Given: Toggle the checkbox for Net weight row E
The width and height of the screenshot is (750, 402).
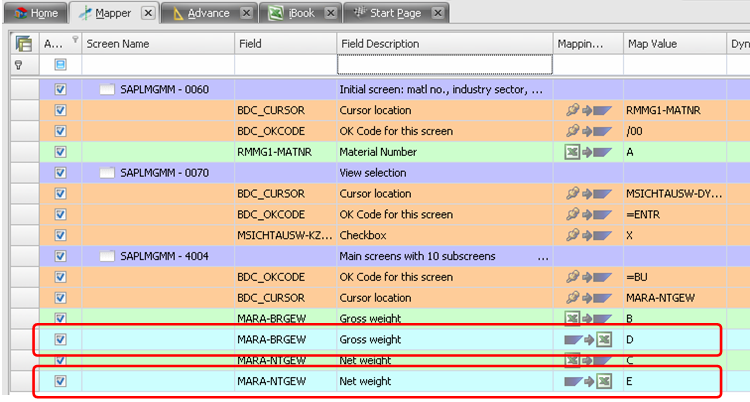Looking at the screenshot, I should click(60, 381).
